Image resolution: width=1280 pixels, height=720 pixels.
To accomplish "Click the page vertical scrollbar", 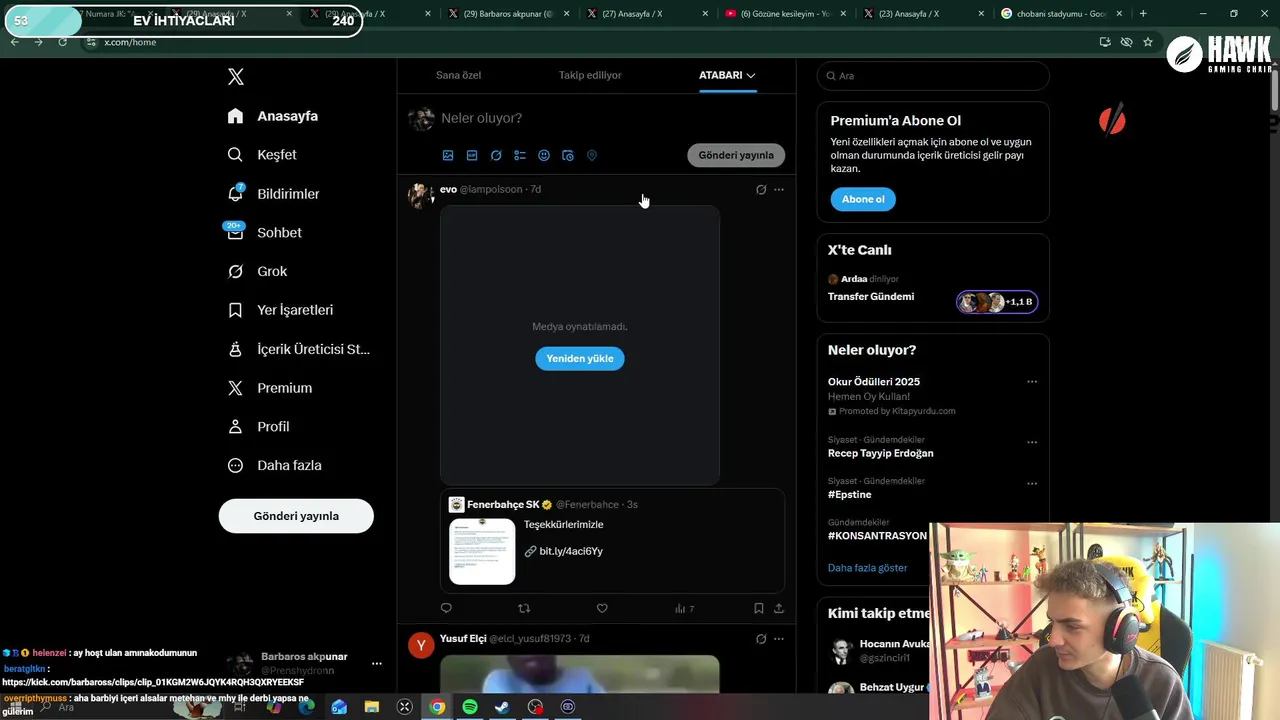I will (x=1275, y=90).
